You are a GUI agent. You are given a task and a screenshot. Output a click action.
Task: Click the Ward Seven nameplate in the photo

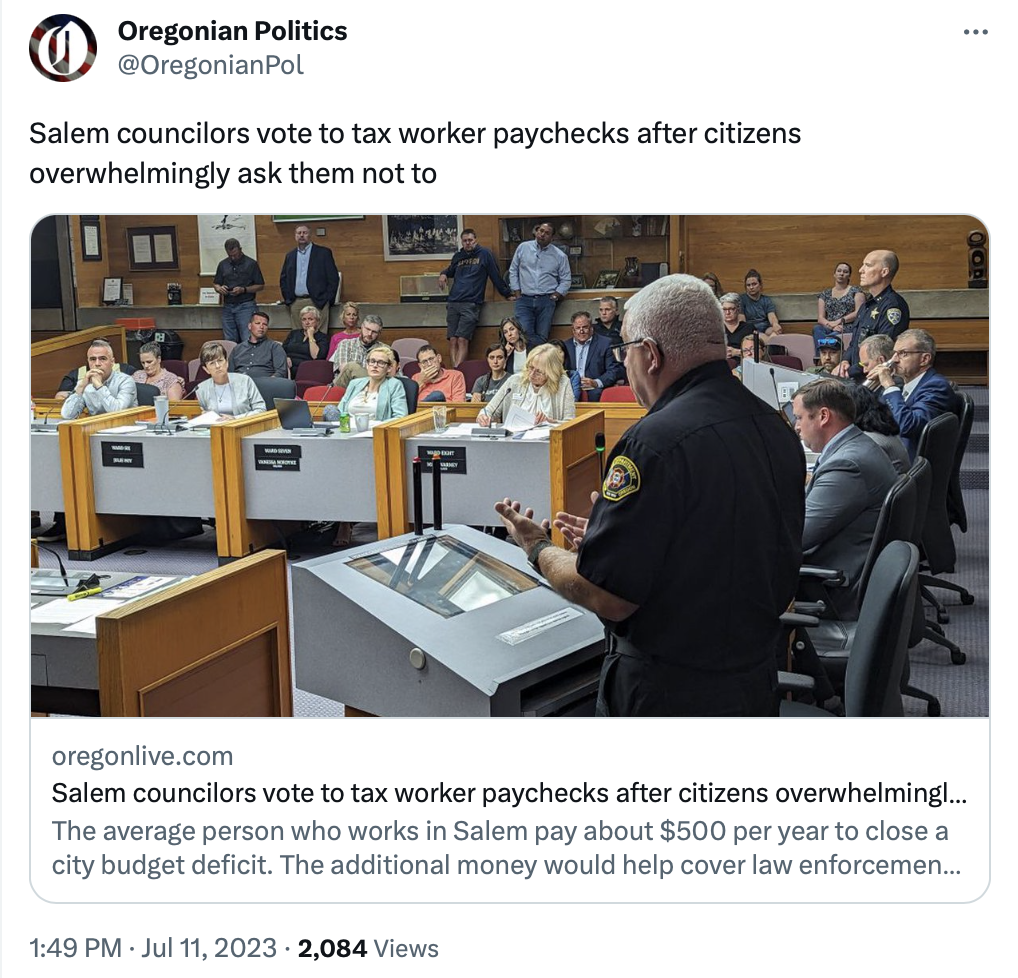pos(277,457)
